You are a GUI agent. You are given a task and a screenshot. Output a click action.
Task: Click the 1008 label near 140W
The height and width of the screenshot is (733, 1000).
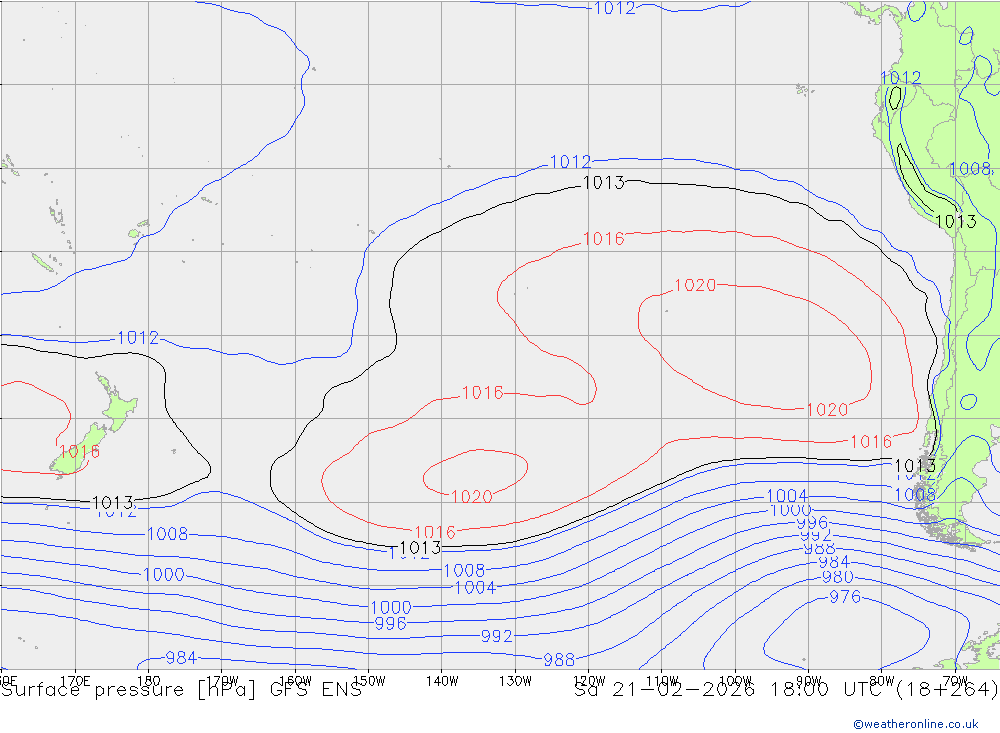[464, 570]
